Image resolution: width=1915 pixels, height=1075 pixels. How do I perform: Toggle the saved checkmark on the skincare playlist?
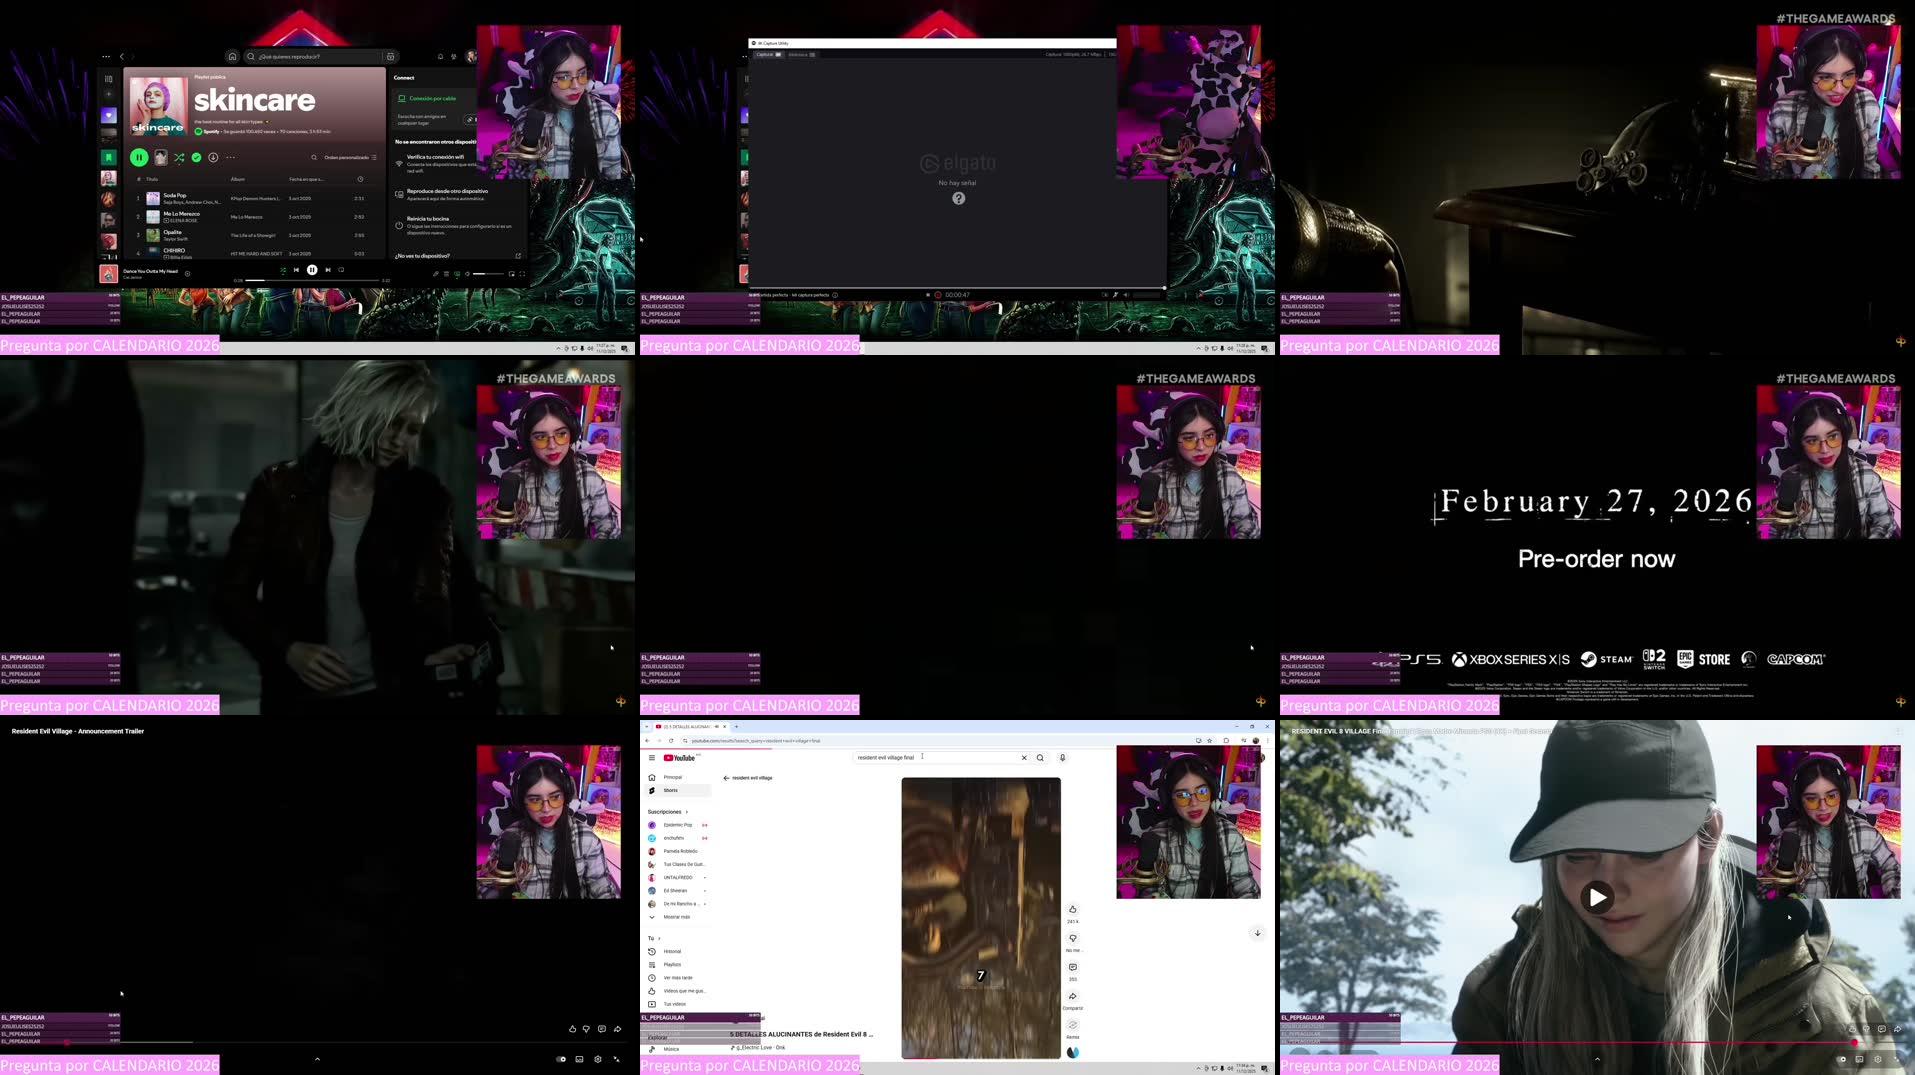pyautogui.click(x=196, y=157)
